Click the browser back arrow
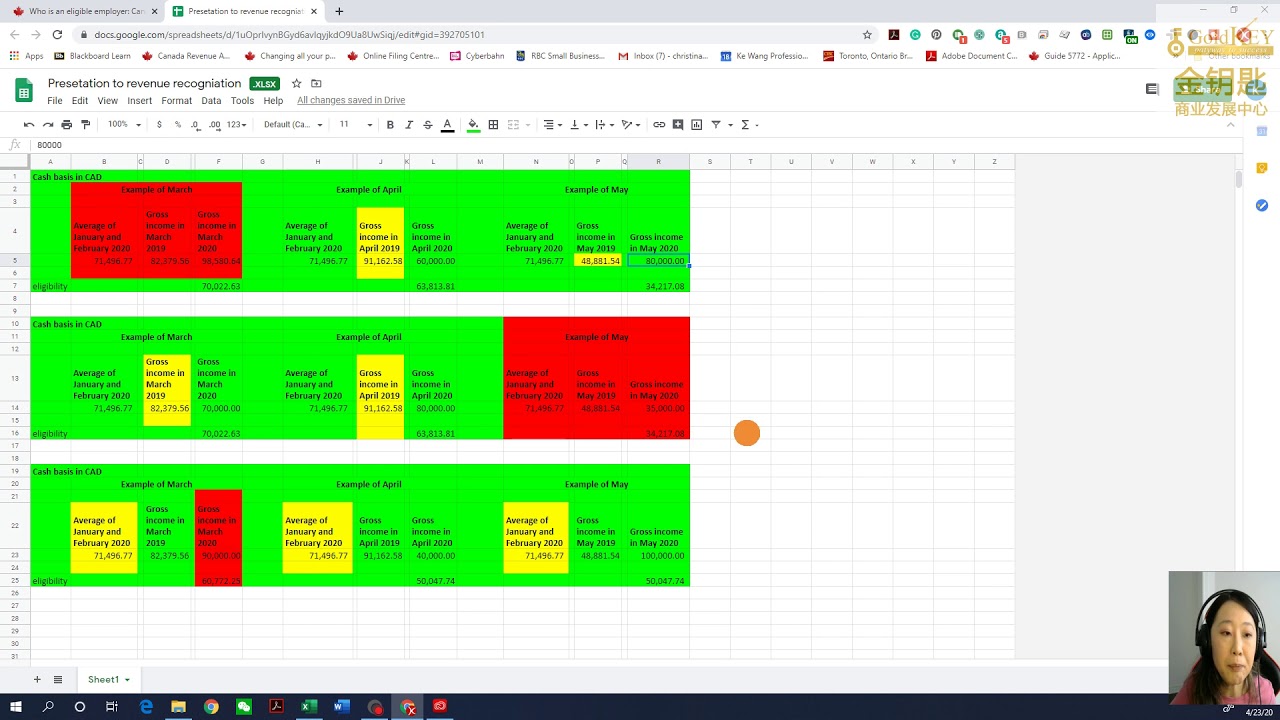The height and width of the screenshot is (720, 1280). pyautogui.click(x=14, y=34)
